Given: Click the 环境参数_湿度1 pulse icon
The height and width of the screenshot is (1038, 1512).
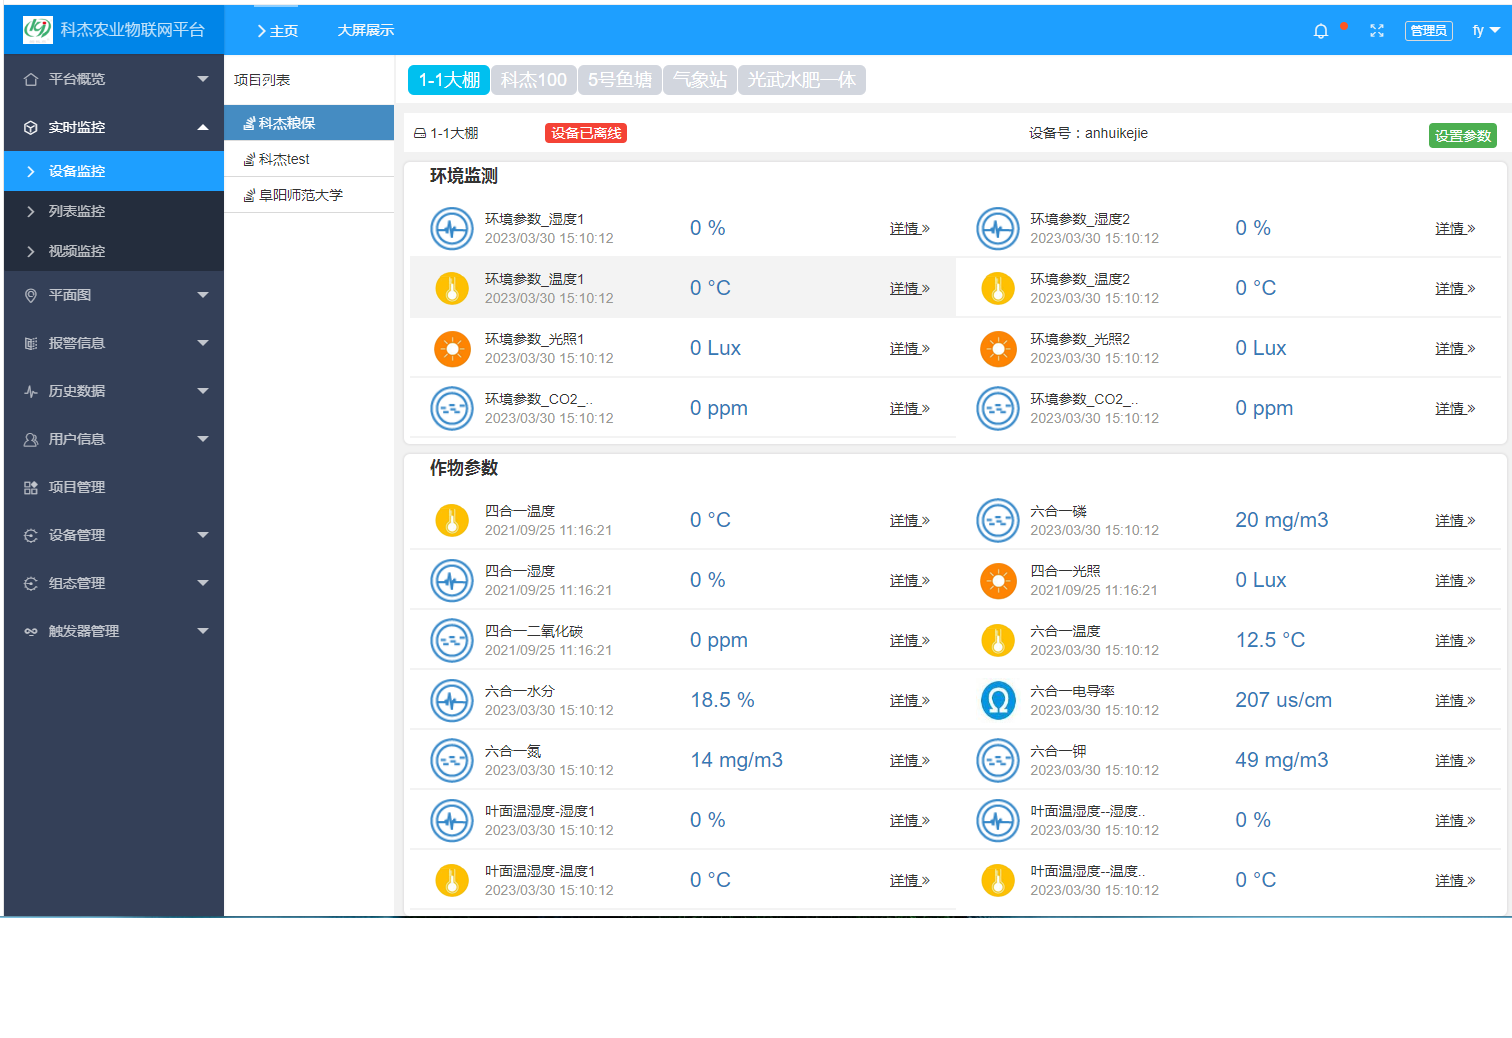Looking at the screenshot, I should point(452,228).
